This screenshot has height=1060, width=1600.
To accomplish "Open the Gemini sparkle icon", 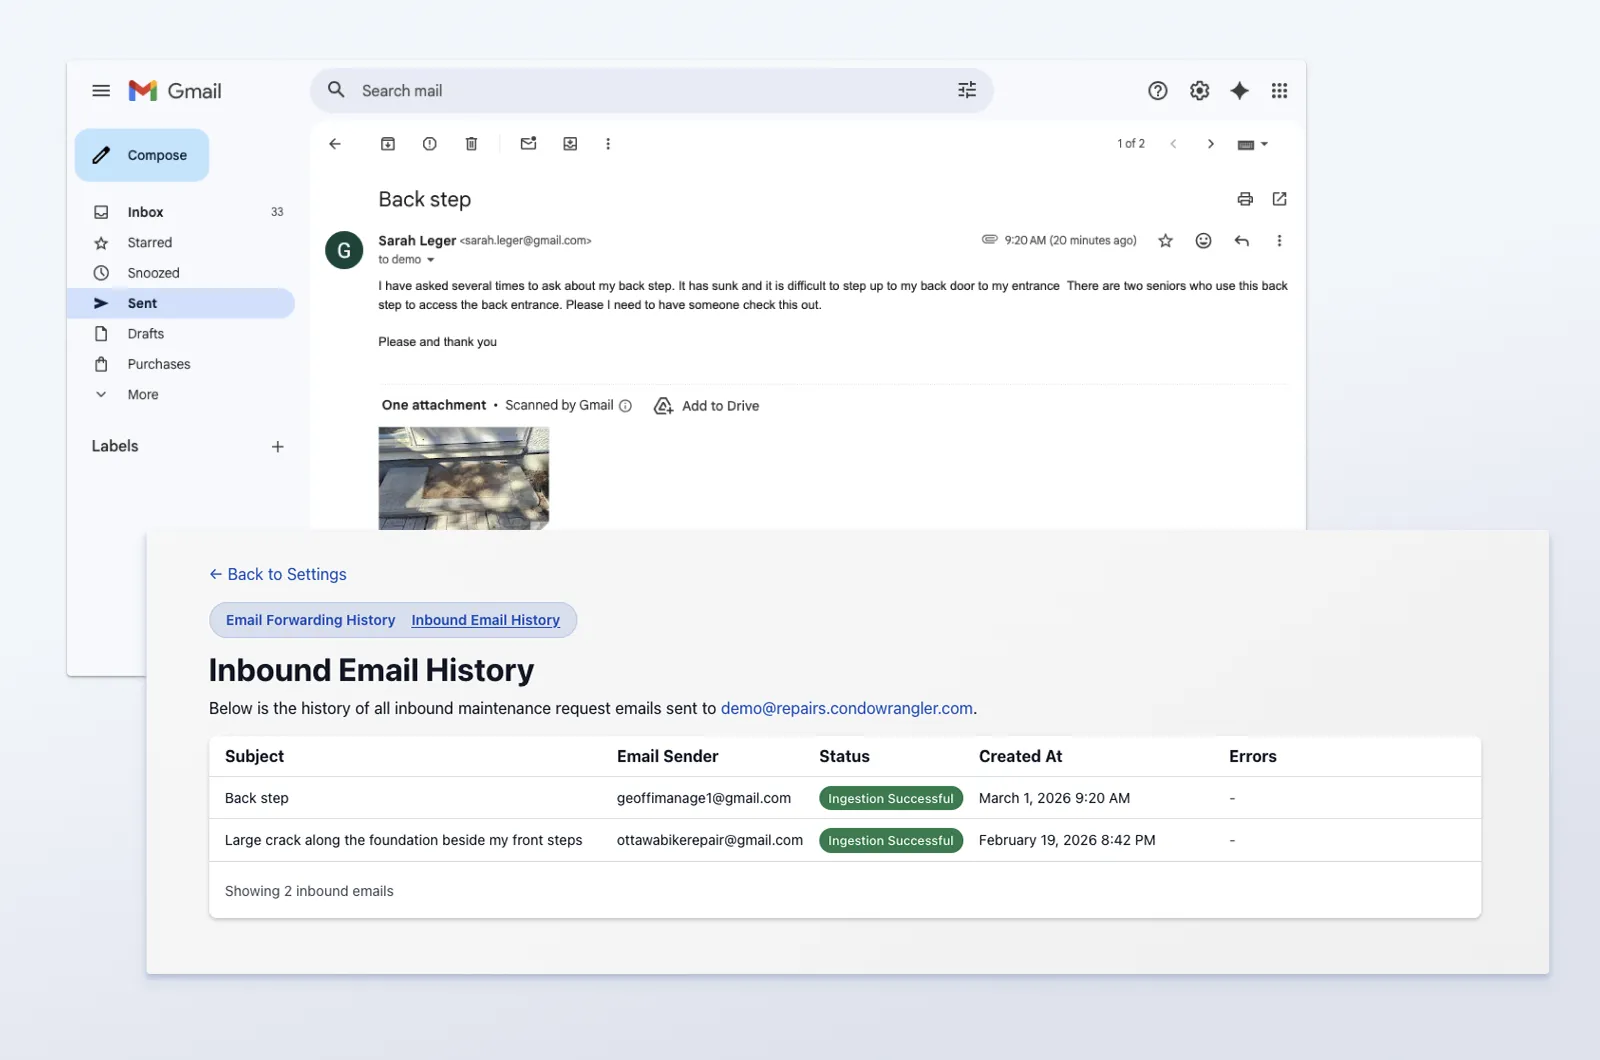I will (1239, 91).
